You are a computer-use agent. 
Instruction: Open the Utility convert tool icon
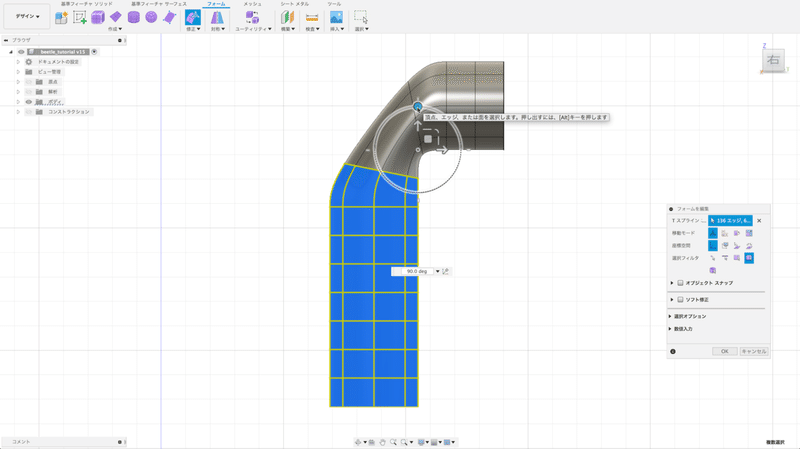click(252, 17)
